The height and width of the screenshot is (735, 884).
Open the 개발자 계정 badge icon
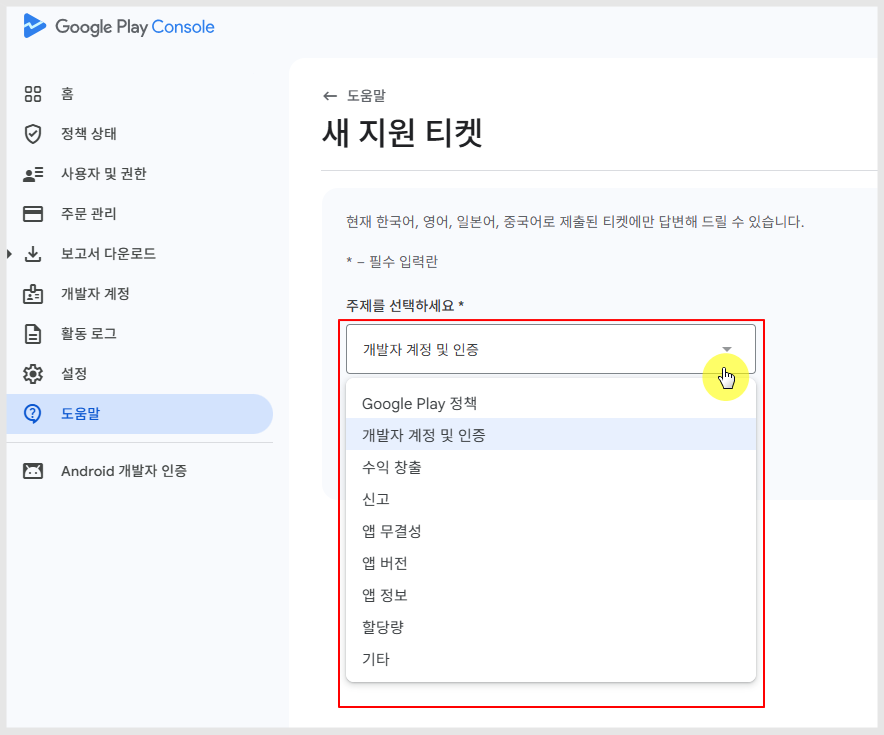pyautogui.click(x=33, y=294)
